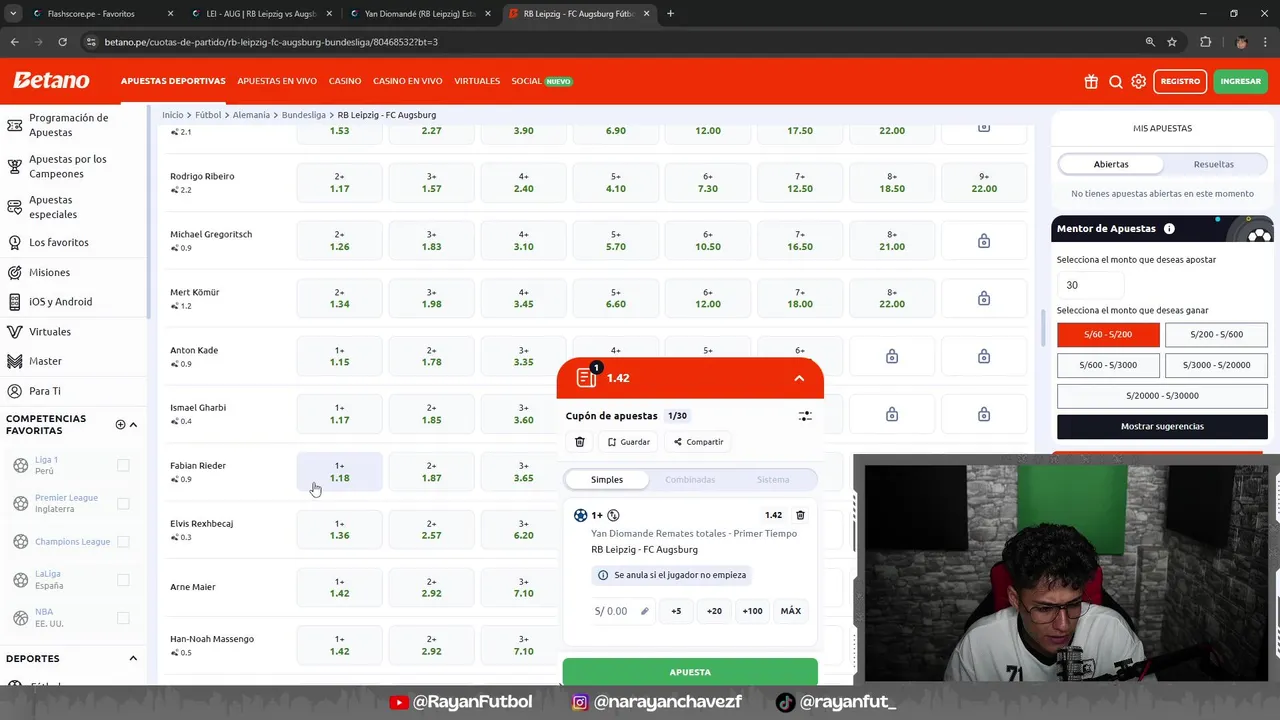Open Misiones sidebar icon
Image resolution: width=1280 pixels, height=720 pixels.
[x=15, y=272]
